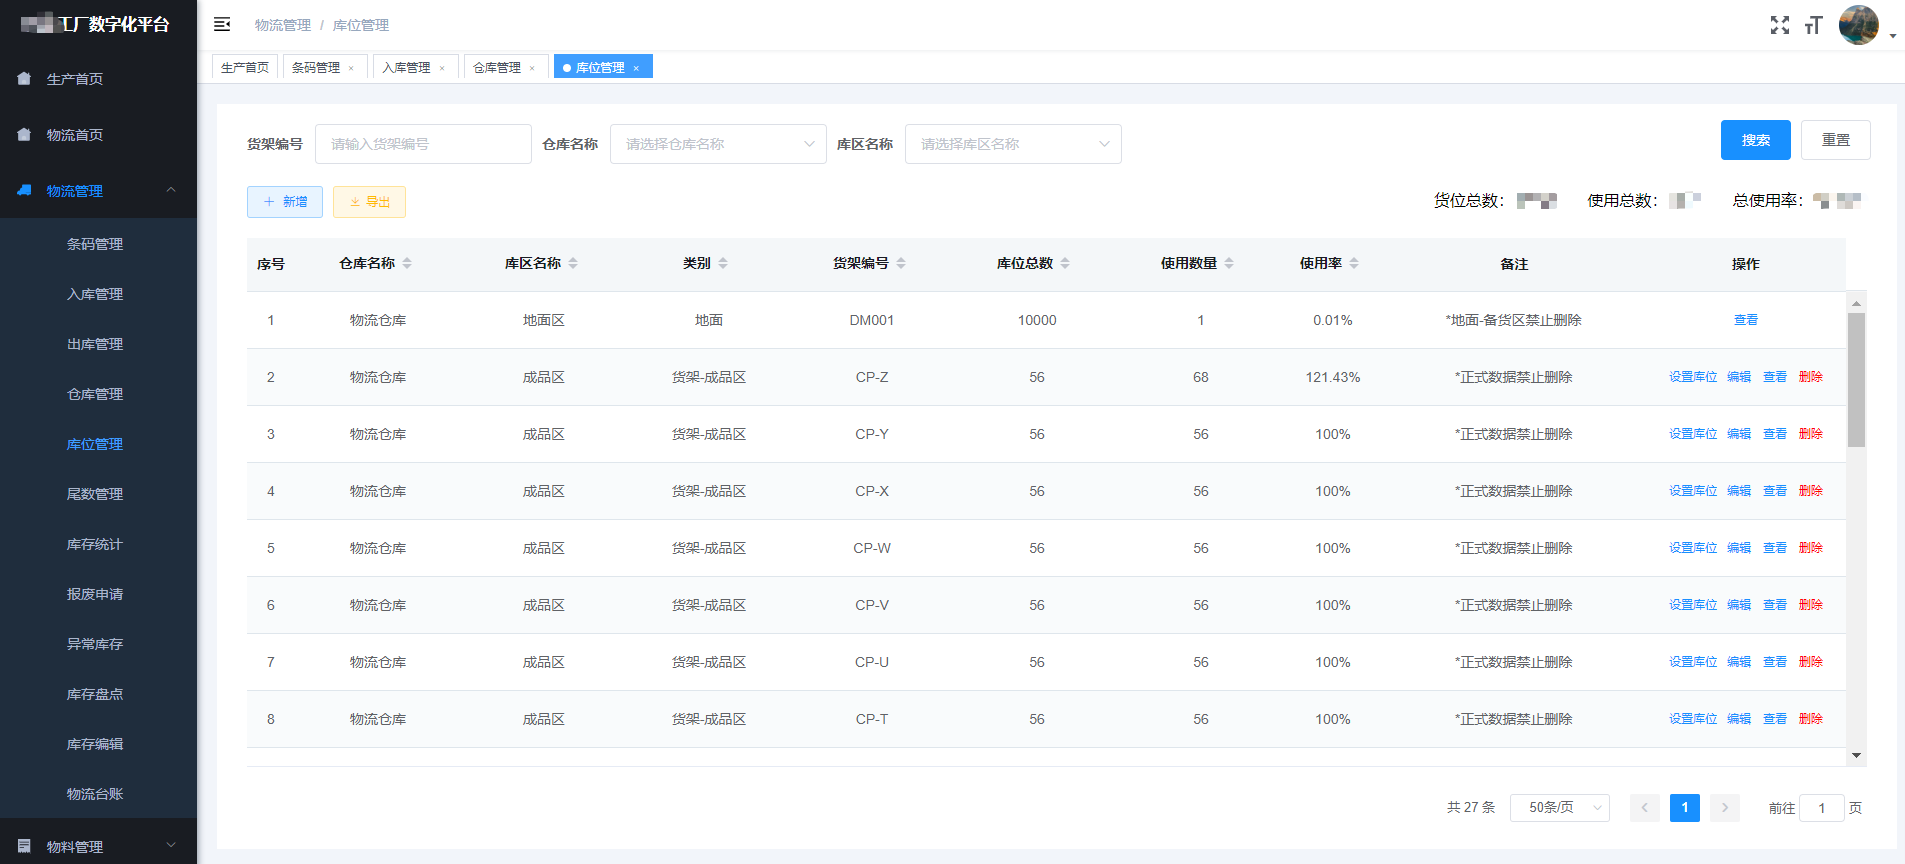Open the 库区名称 dropdown
The width and height of the screenshot is (1905, 864).
[1013, 144]
